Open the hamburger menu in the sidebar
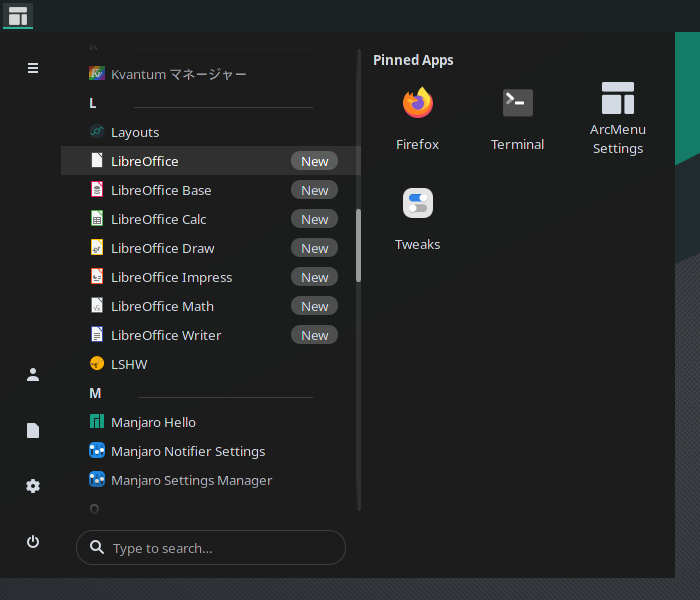 click(33, 68)
